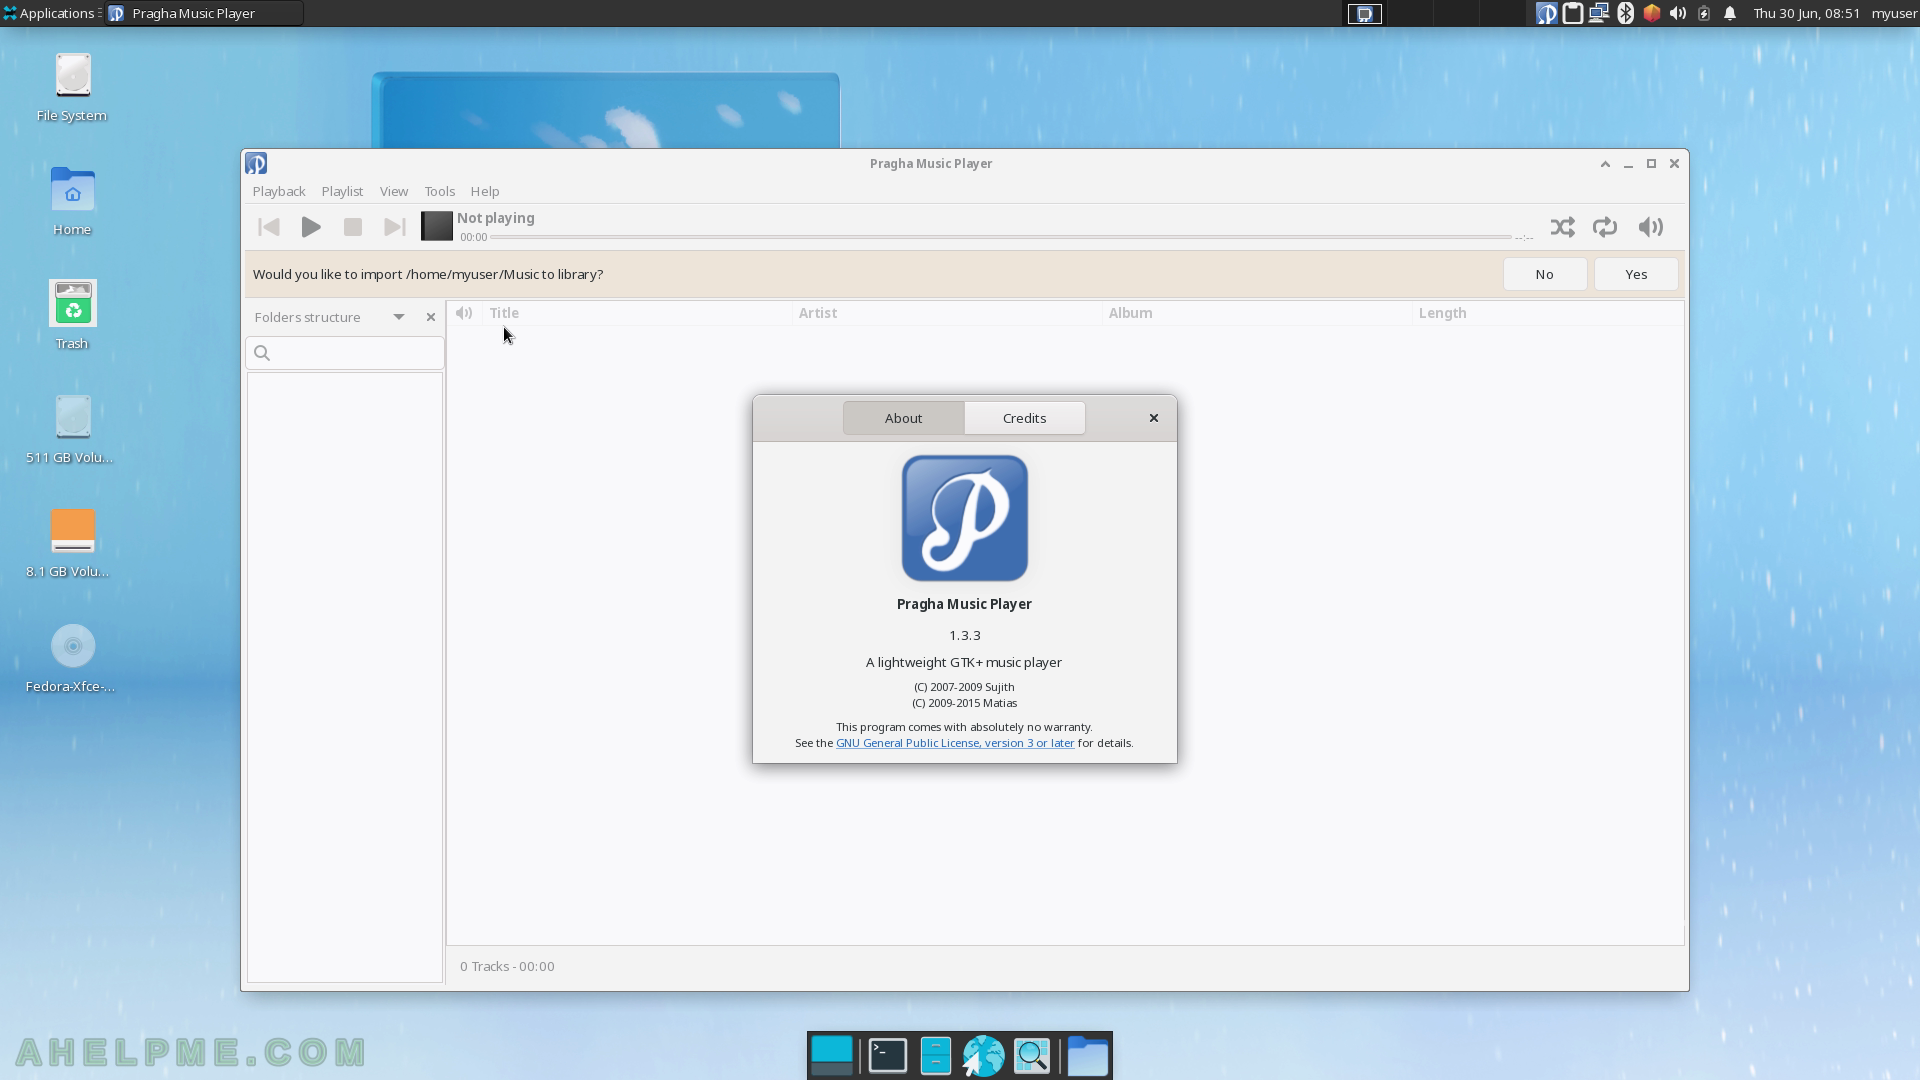Toggle shuffle mode
Viewport: 1920px width, 1080px height.
pyautogui.click(x=1562, y=227)
